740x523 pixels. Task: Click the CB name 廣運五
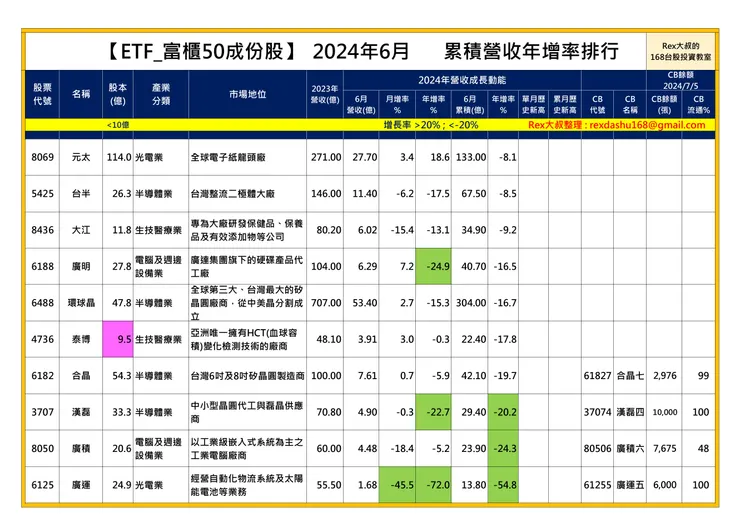630,485
